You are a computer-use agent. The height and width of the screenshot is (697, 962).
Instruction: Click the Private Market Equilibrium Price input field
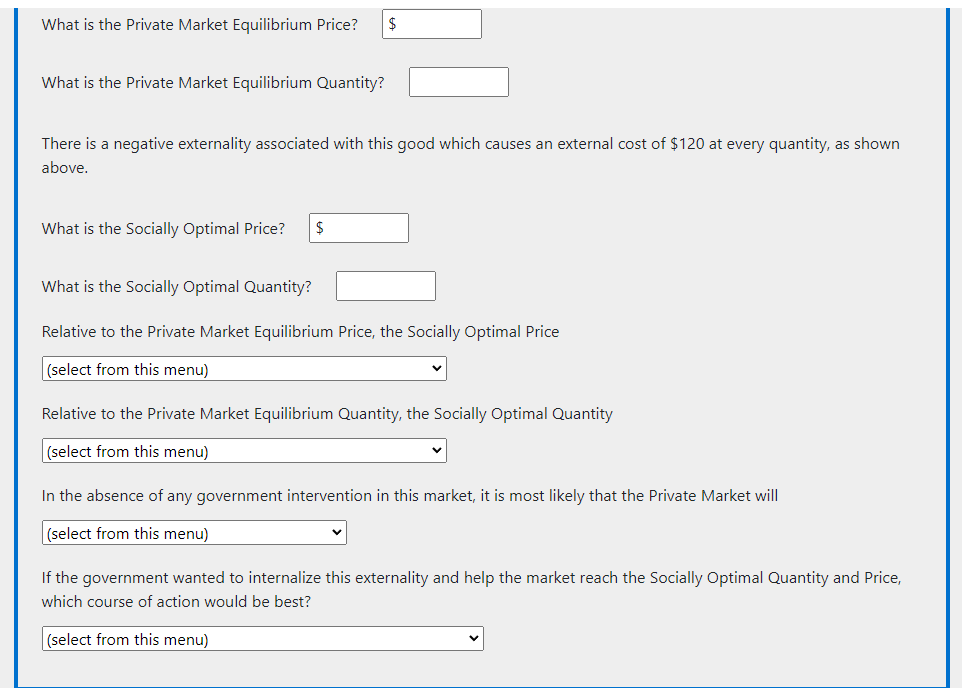coord(432,25)
